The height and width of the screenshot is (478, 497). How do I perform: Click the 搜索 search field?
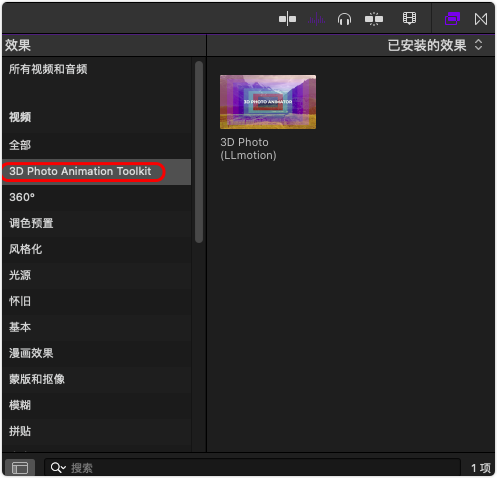(x=252, y=468)
